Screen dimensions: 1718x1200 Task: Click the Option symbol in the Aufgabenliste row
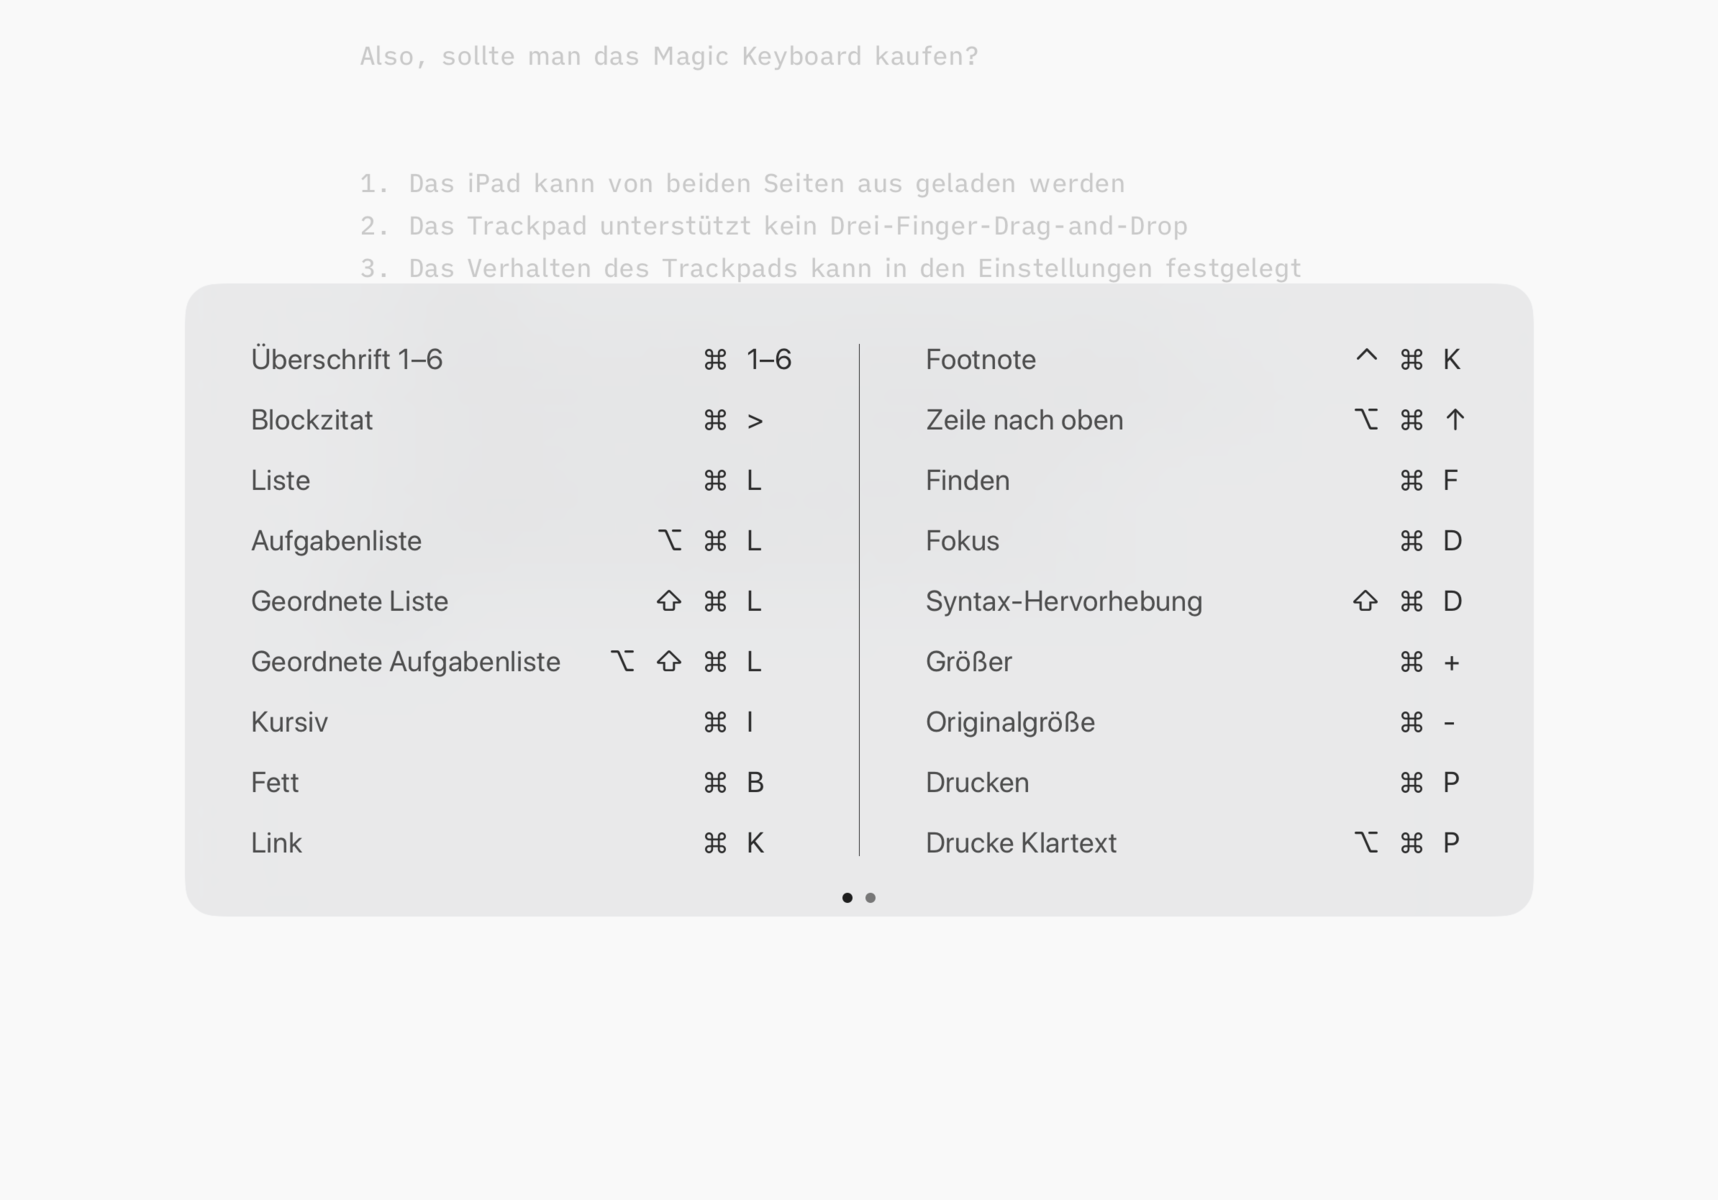coord(669,541)
